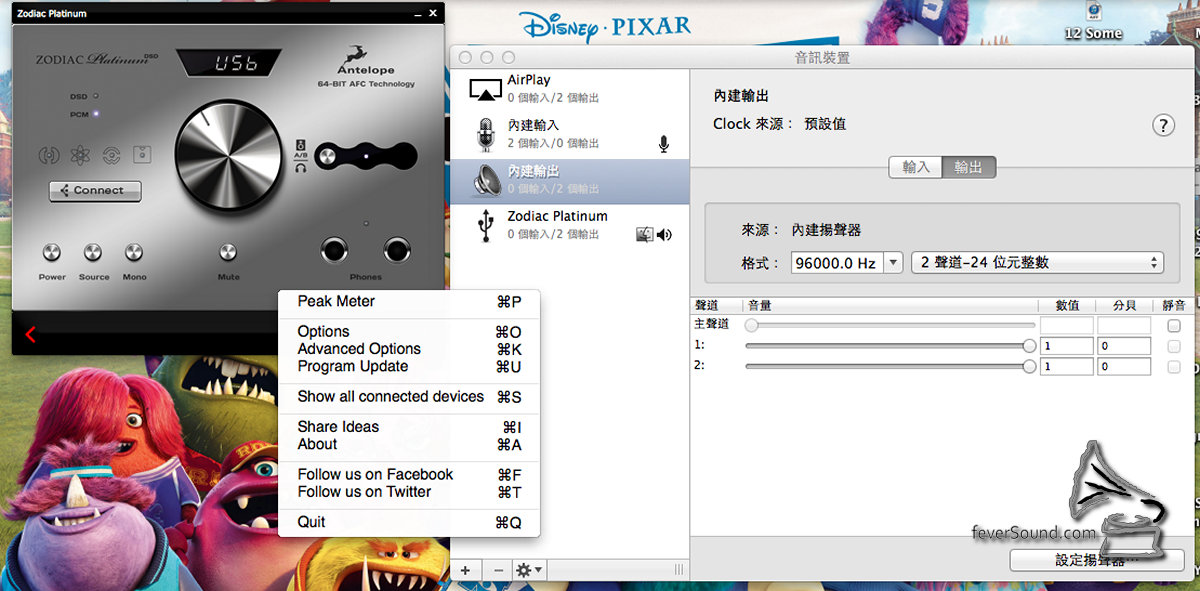Image resolution: width=1200 pixels, height=591 pixels.
Task: Click the surround waves icon on Zodiac panel
Action: (x=49, y=155)
